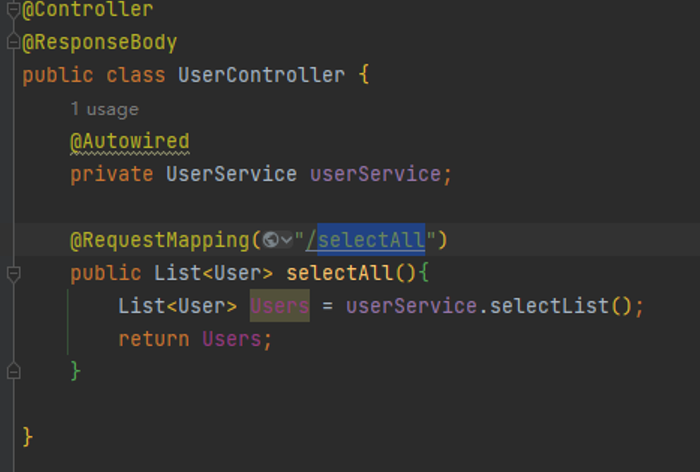Image resolution: width=700 pixels, height=472 pixels.
Task: Click the @Controller annotation text
Action: click(88, 10)
